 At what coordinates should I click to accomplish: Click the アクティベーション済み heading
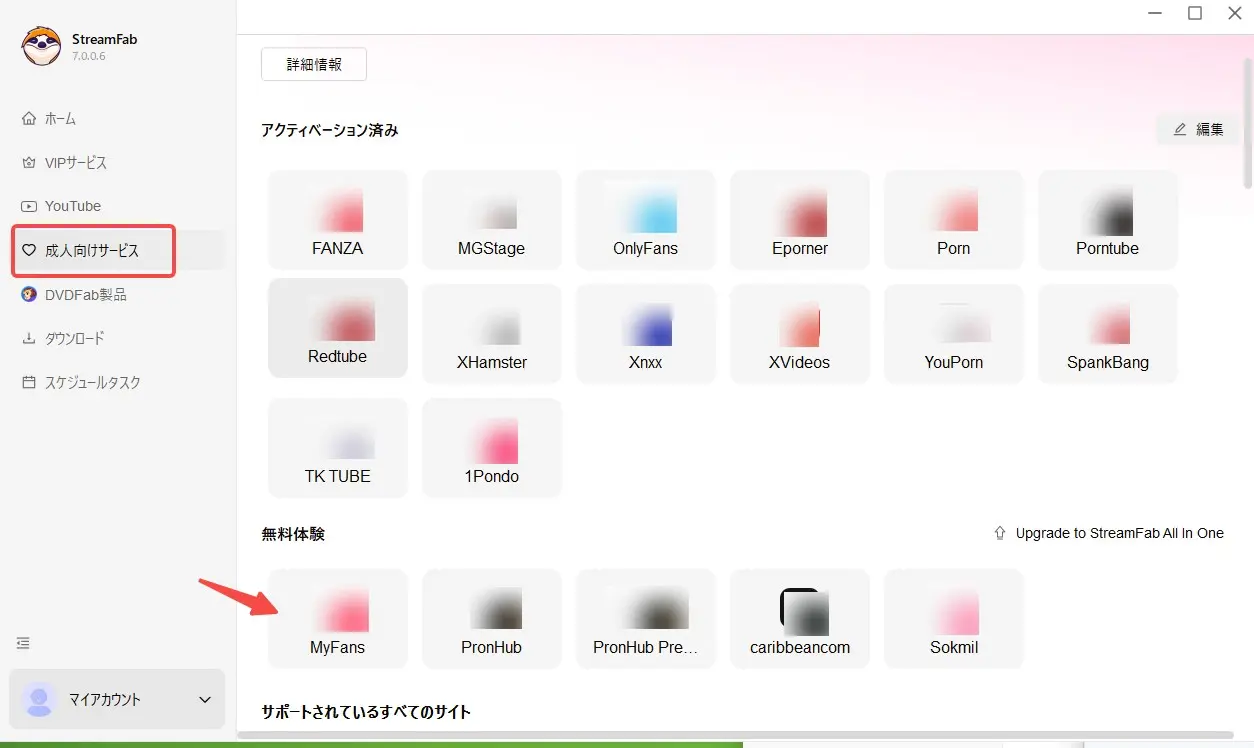coord(330,130)
